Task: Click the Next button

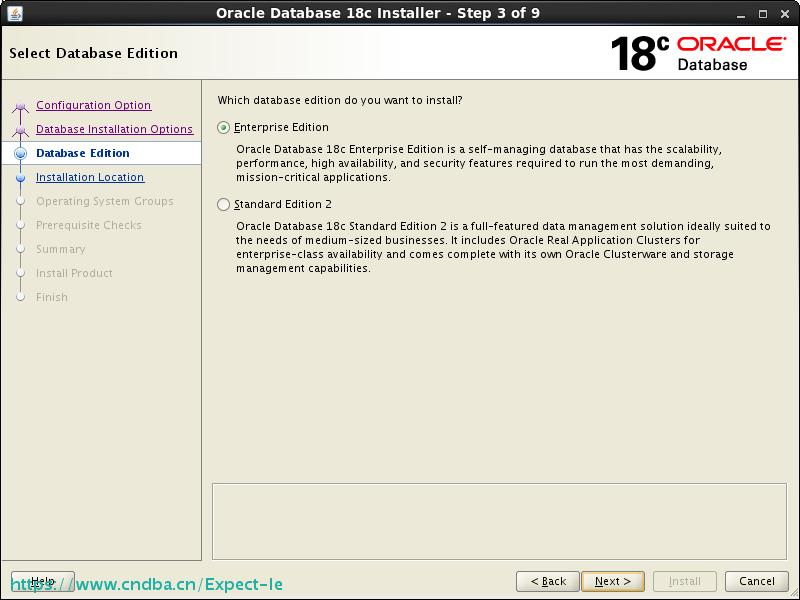Action: coord(613,581)
